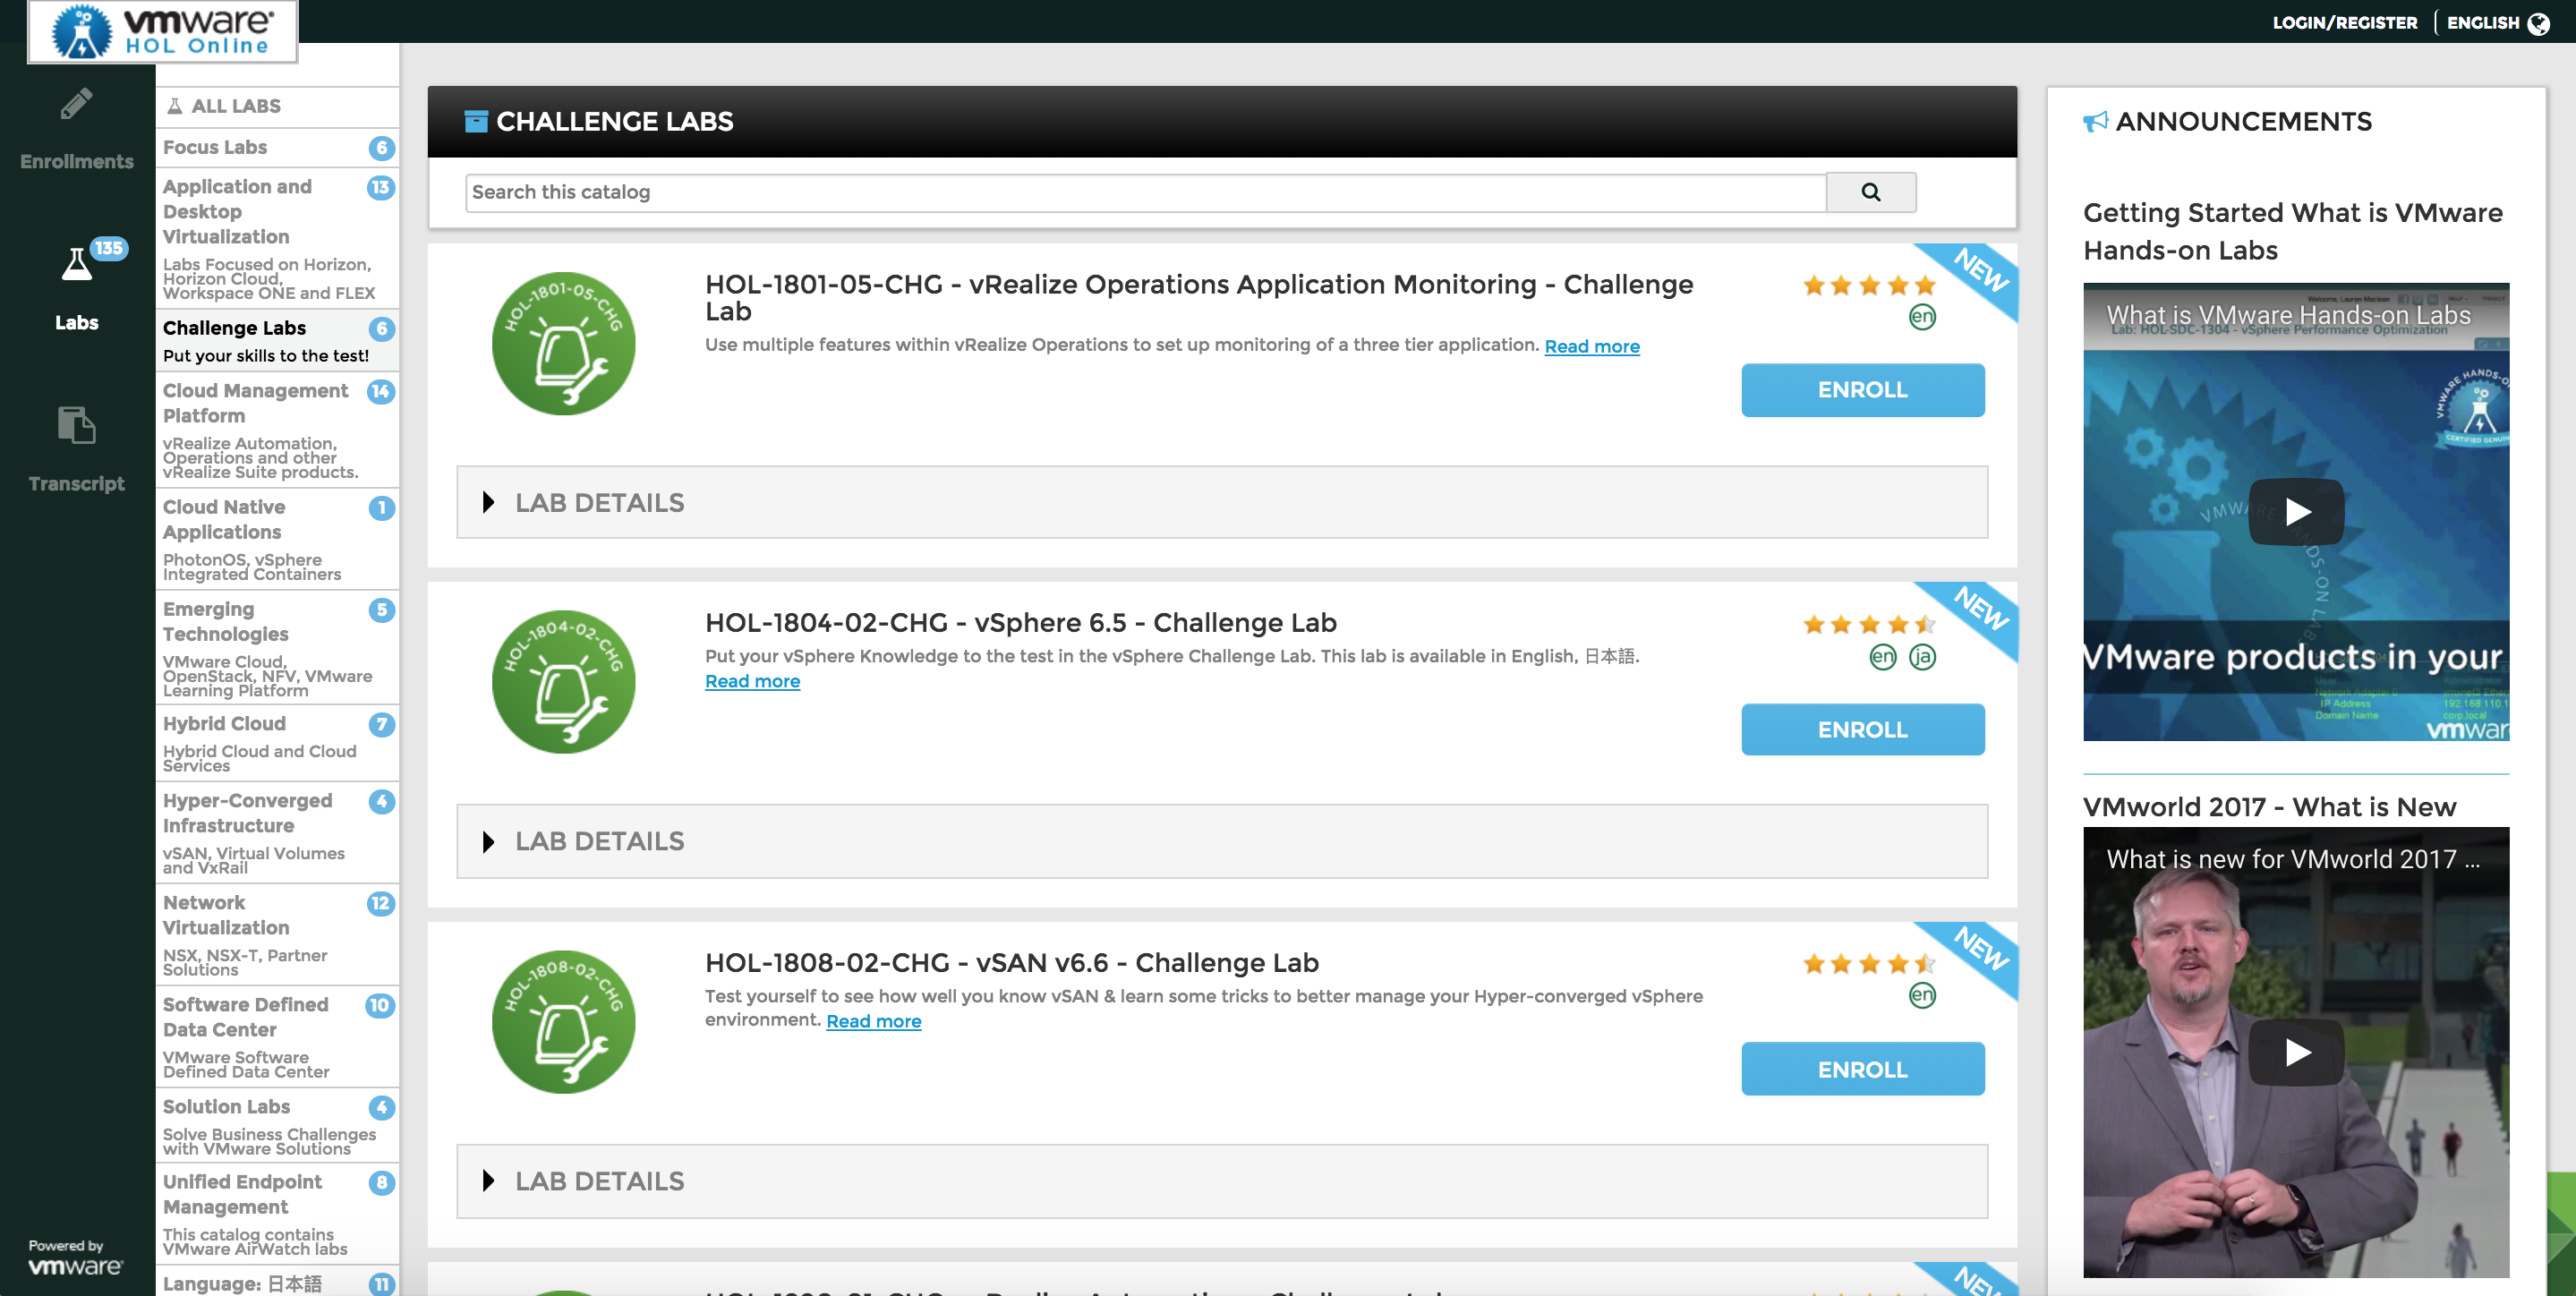The height and width of the screenshot is (1296, 2576).
Task: Click the megaphone icon beside ANNOUNCEMENTS
Action: (x=2098, y=120)
